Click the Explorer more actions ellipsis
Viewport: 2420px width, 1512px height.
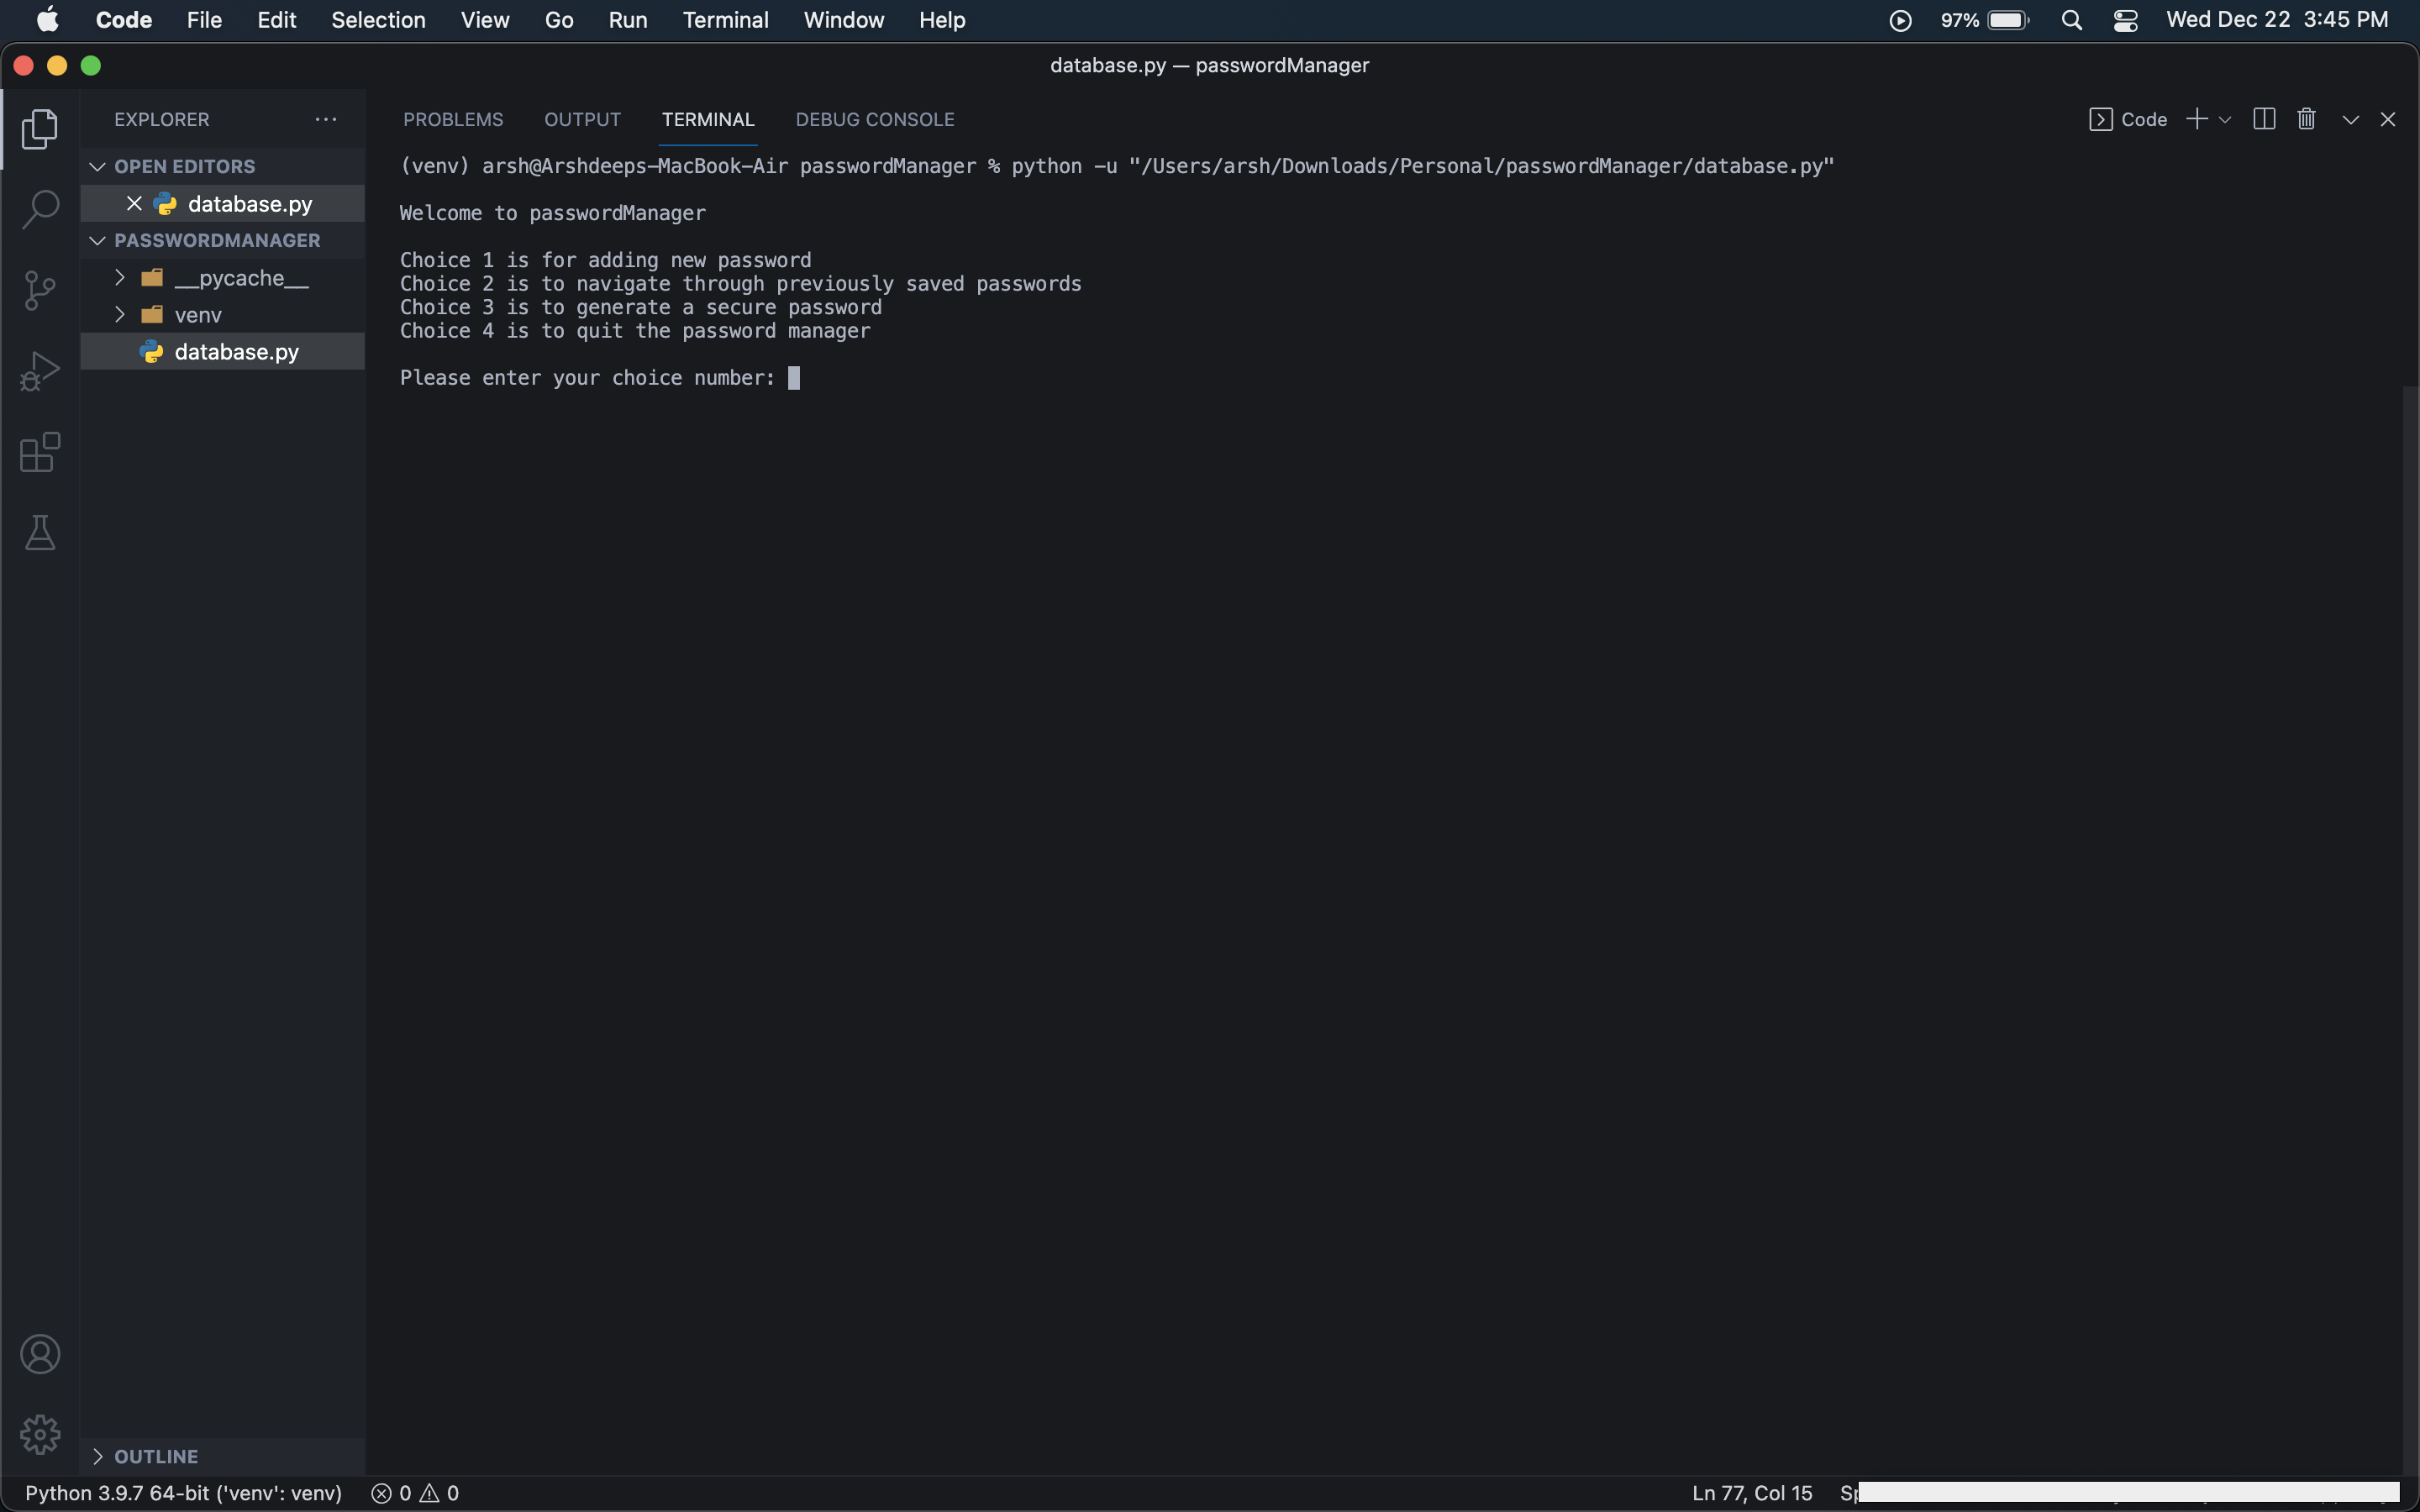326,119
